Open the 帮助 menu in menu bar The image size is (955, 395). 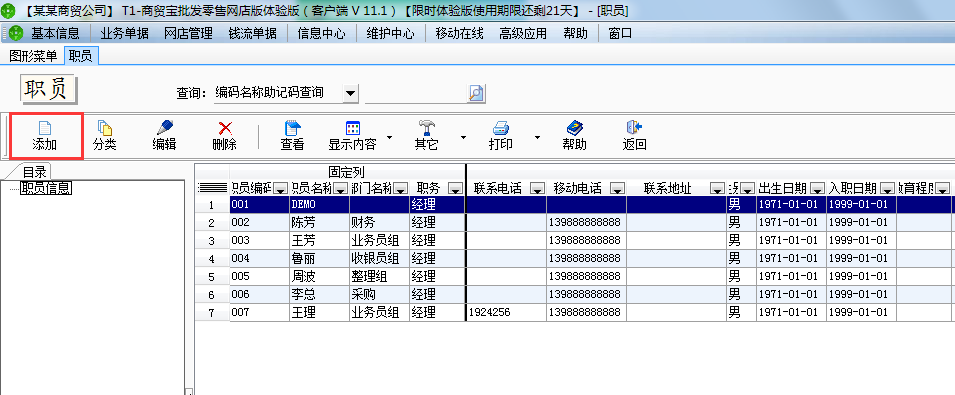[576, 33]
